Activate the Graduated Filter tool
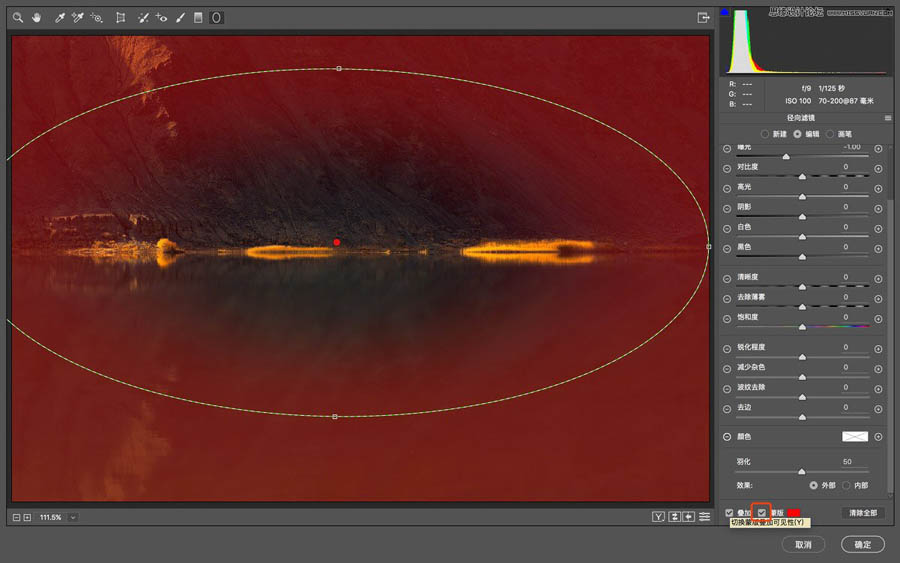Viewport: 900px width, 563px height. pos(198,18)
